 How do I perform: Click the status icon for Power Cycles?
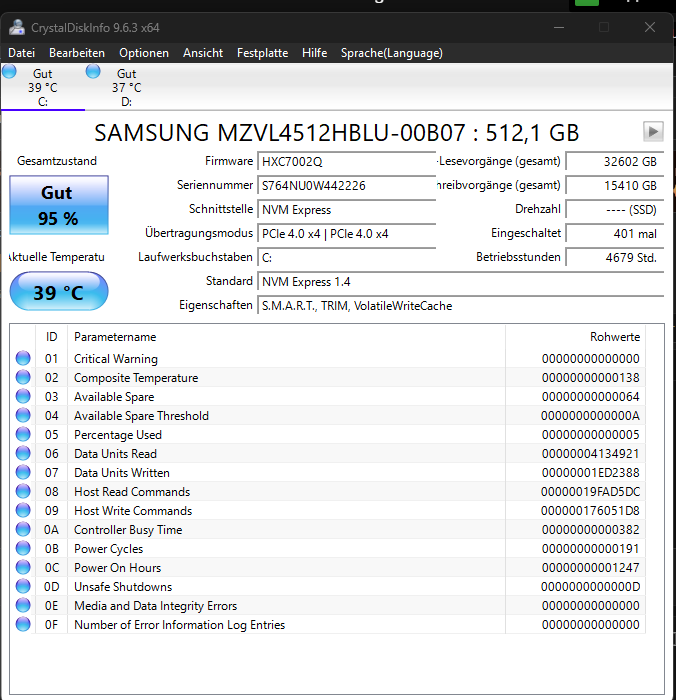[23, 548]
